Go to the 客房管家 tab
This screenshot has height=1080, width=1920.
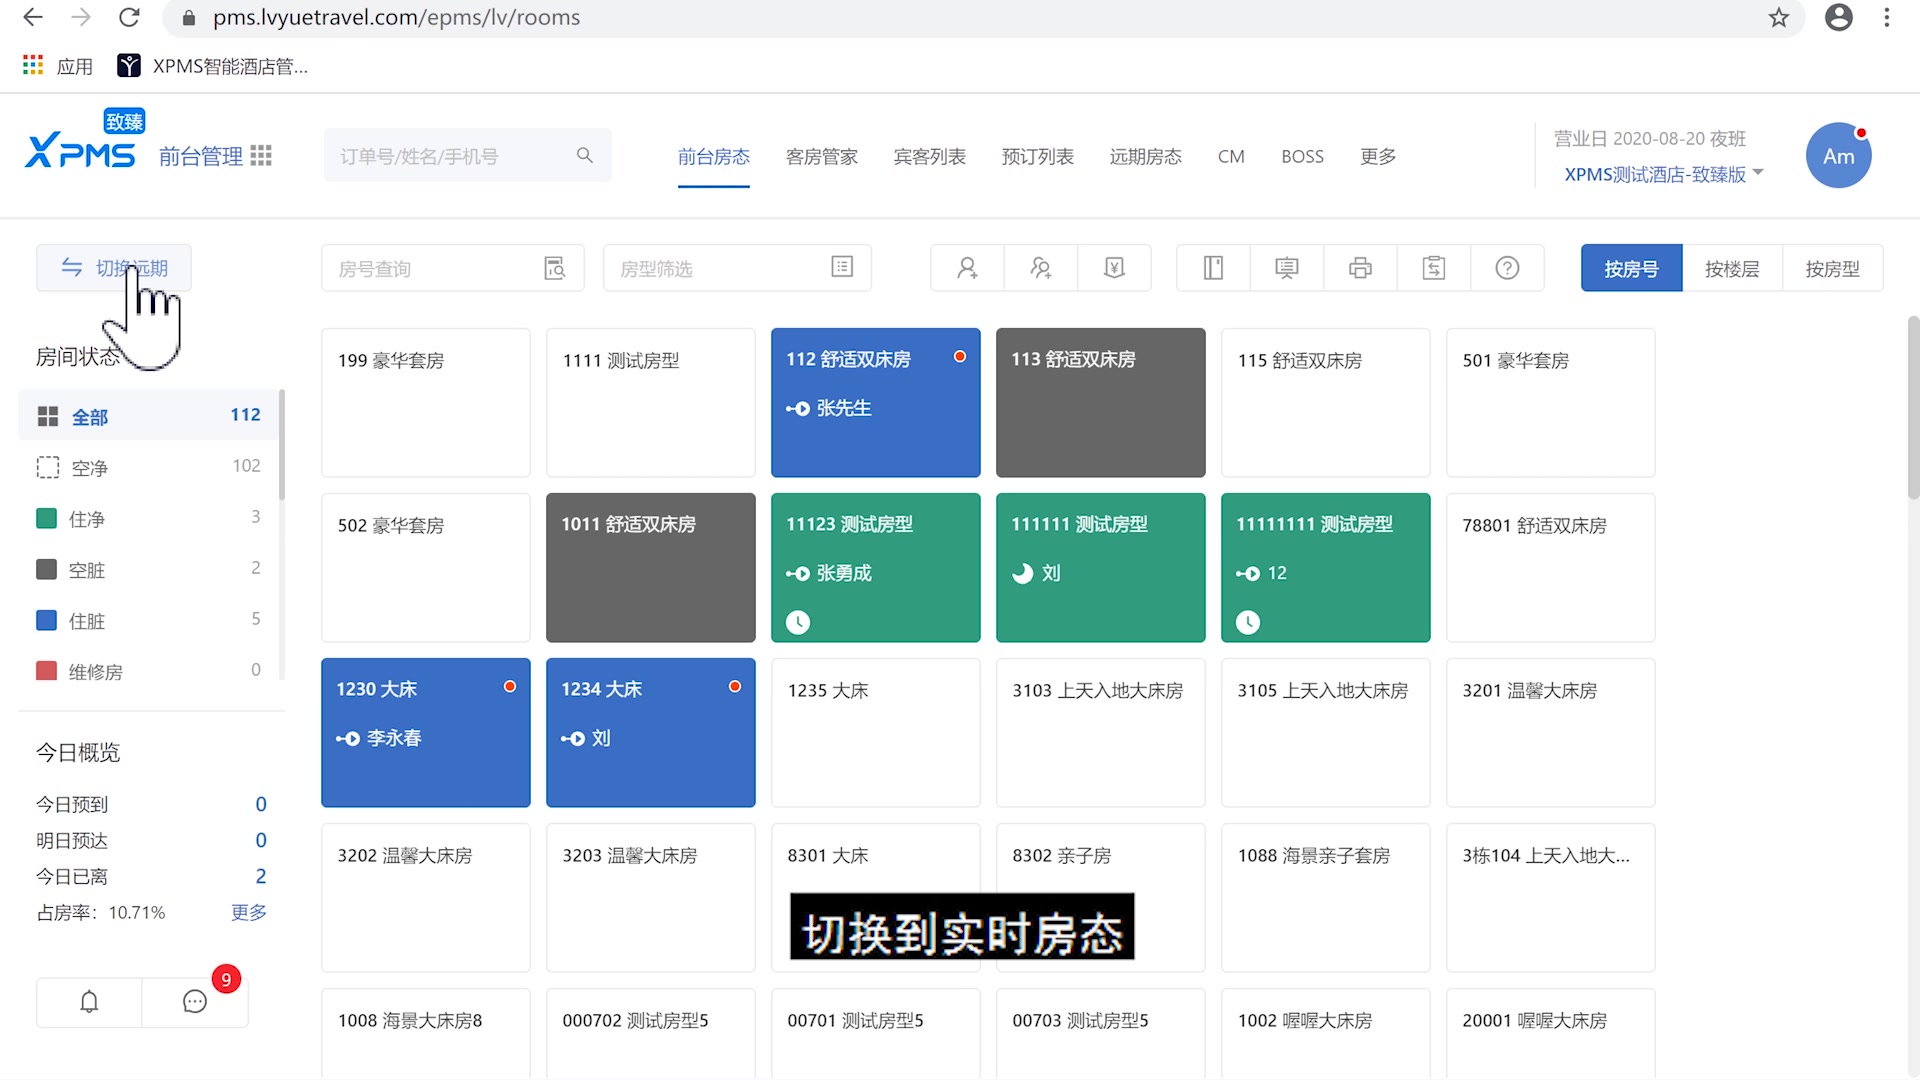821,156
